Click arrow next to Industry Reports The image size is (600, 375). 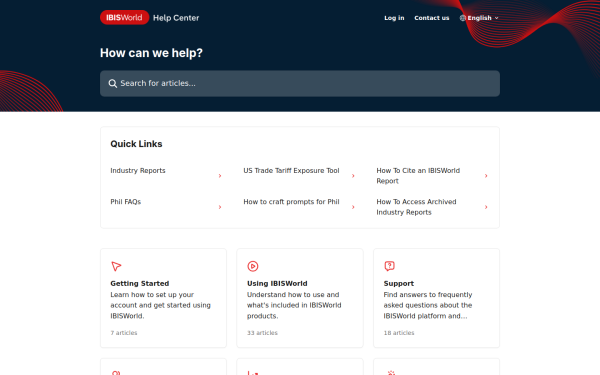pos(220,176)
